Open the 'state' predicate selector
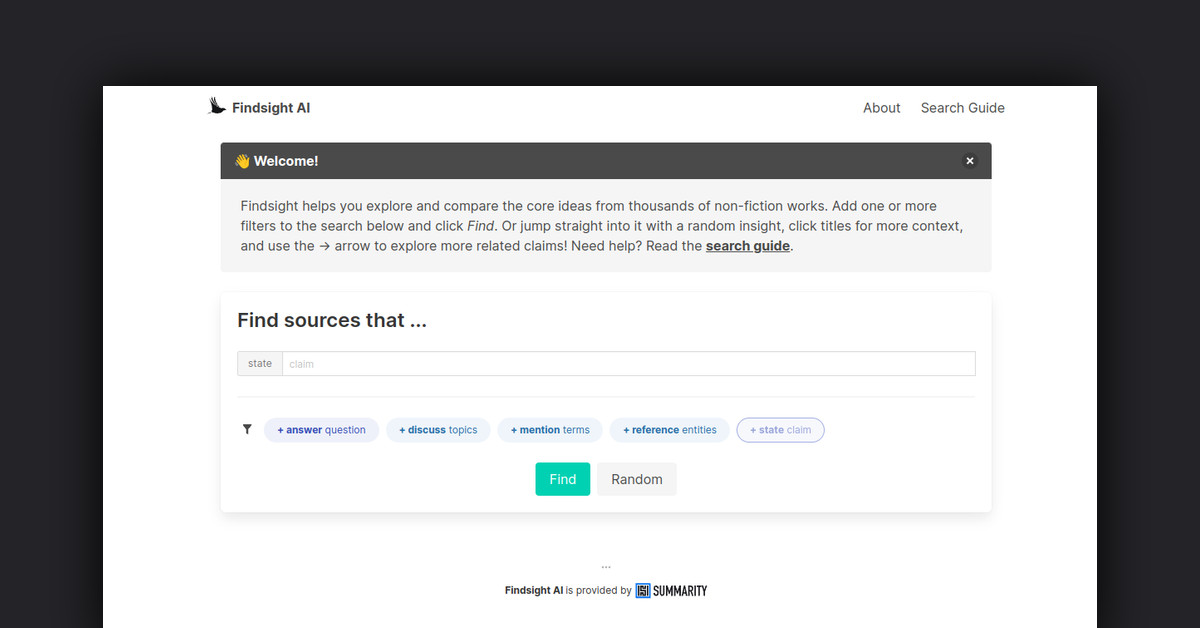 [259, 363]
